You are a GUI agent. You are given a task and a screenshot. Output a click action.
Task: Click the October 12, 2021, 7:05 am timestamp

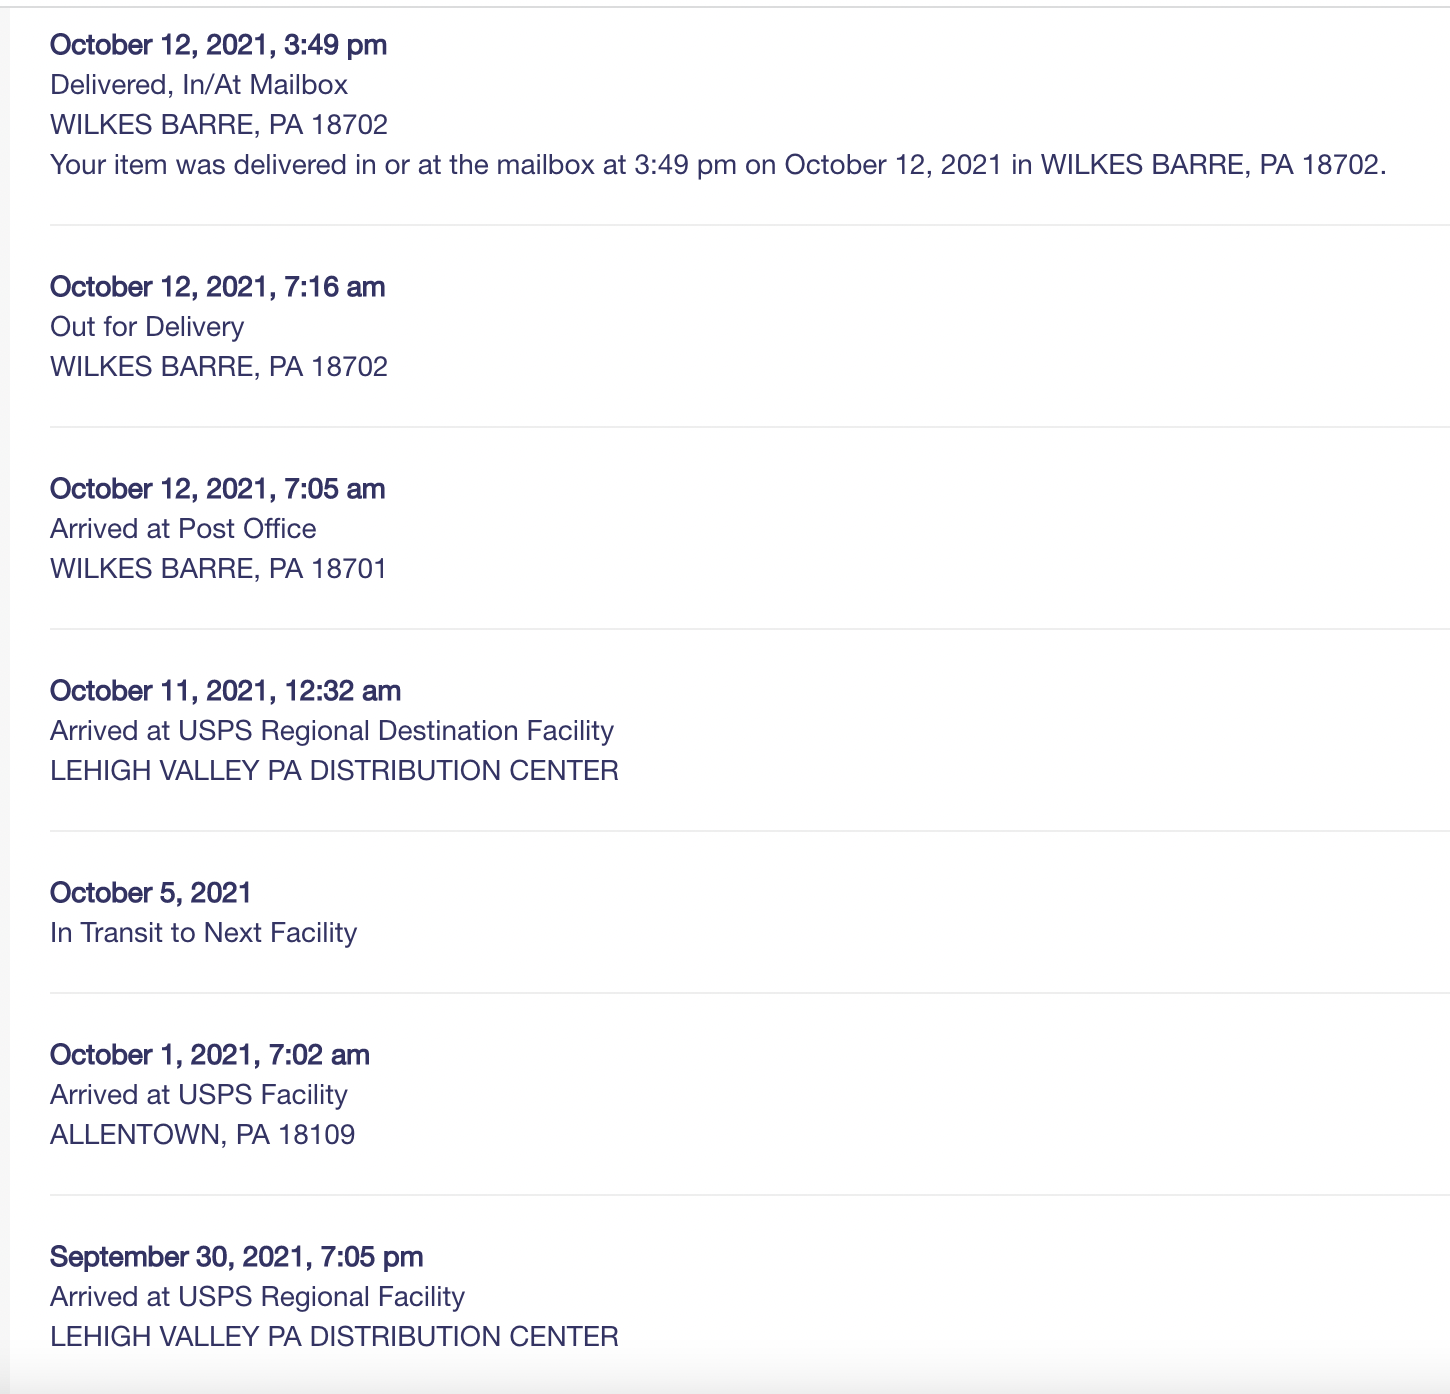217,489
